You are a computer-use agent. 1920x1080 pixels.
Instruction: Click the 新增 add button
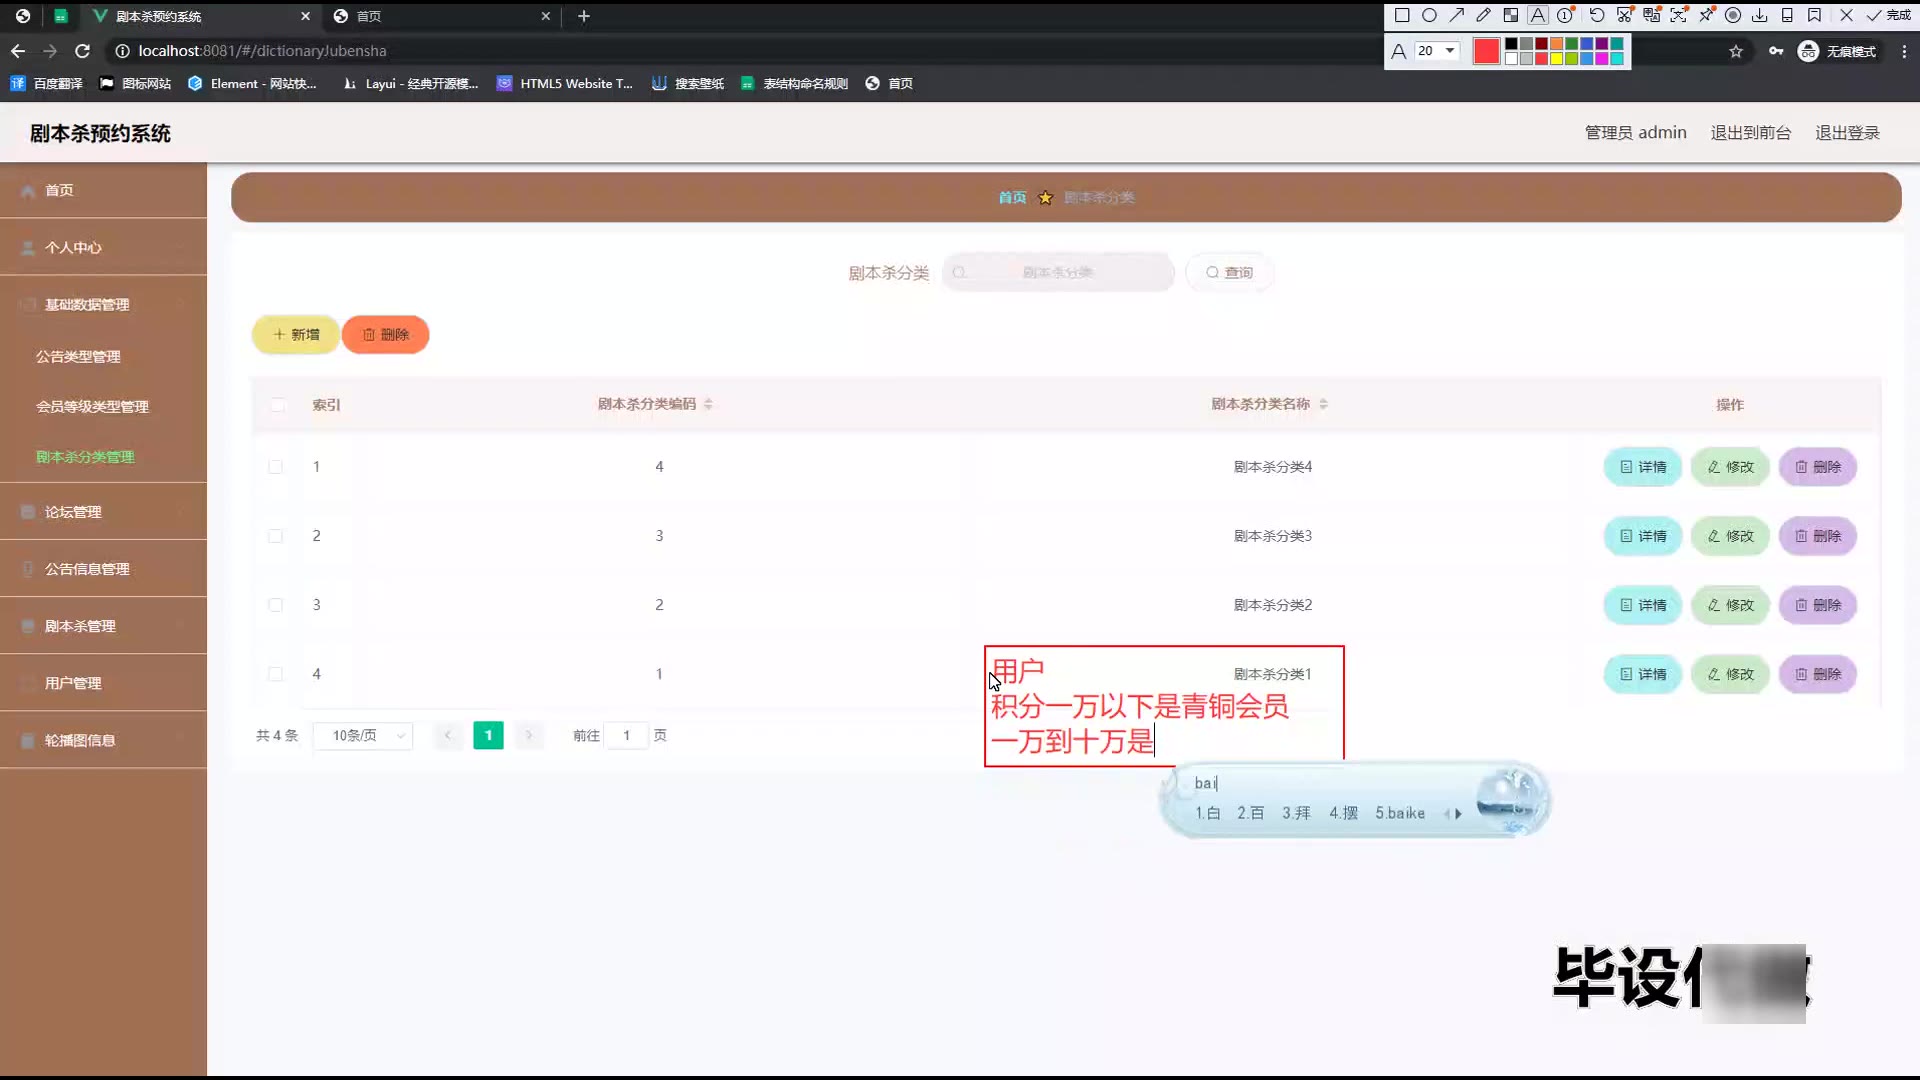[296, 335]
